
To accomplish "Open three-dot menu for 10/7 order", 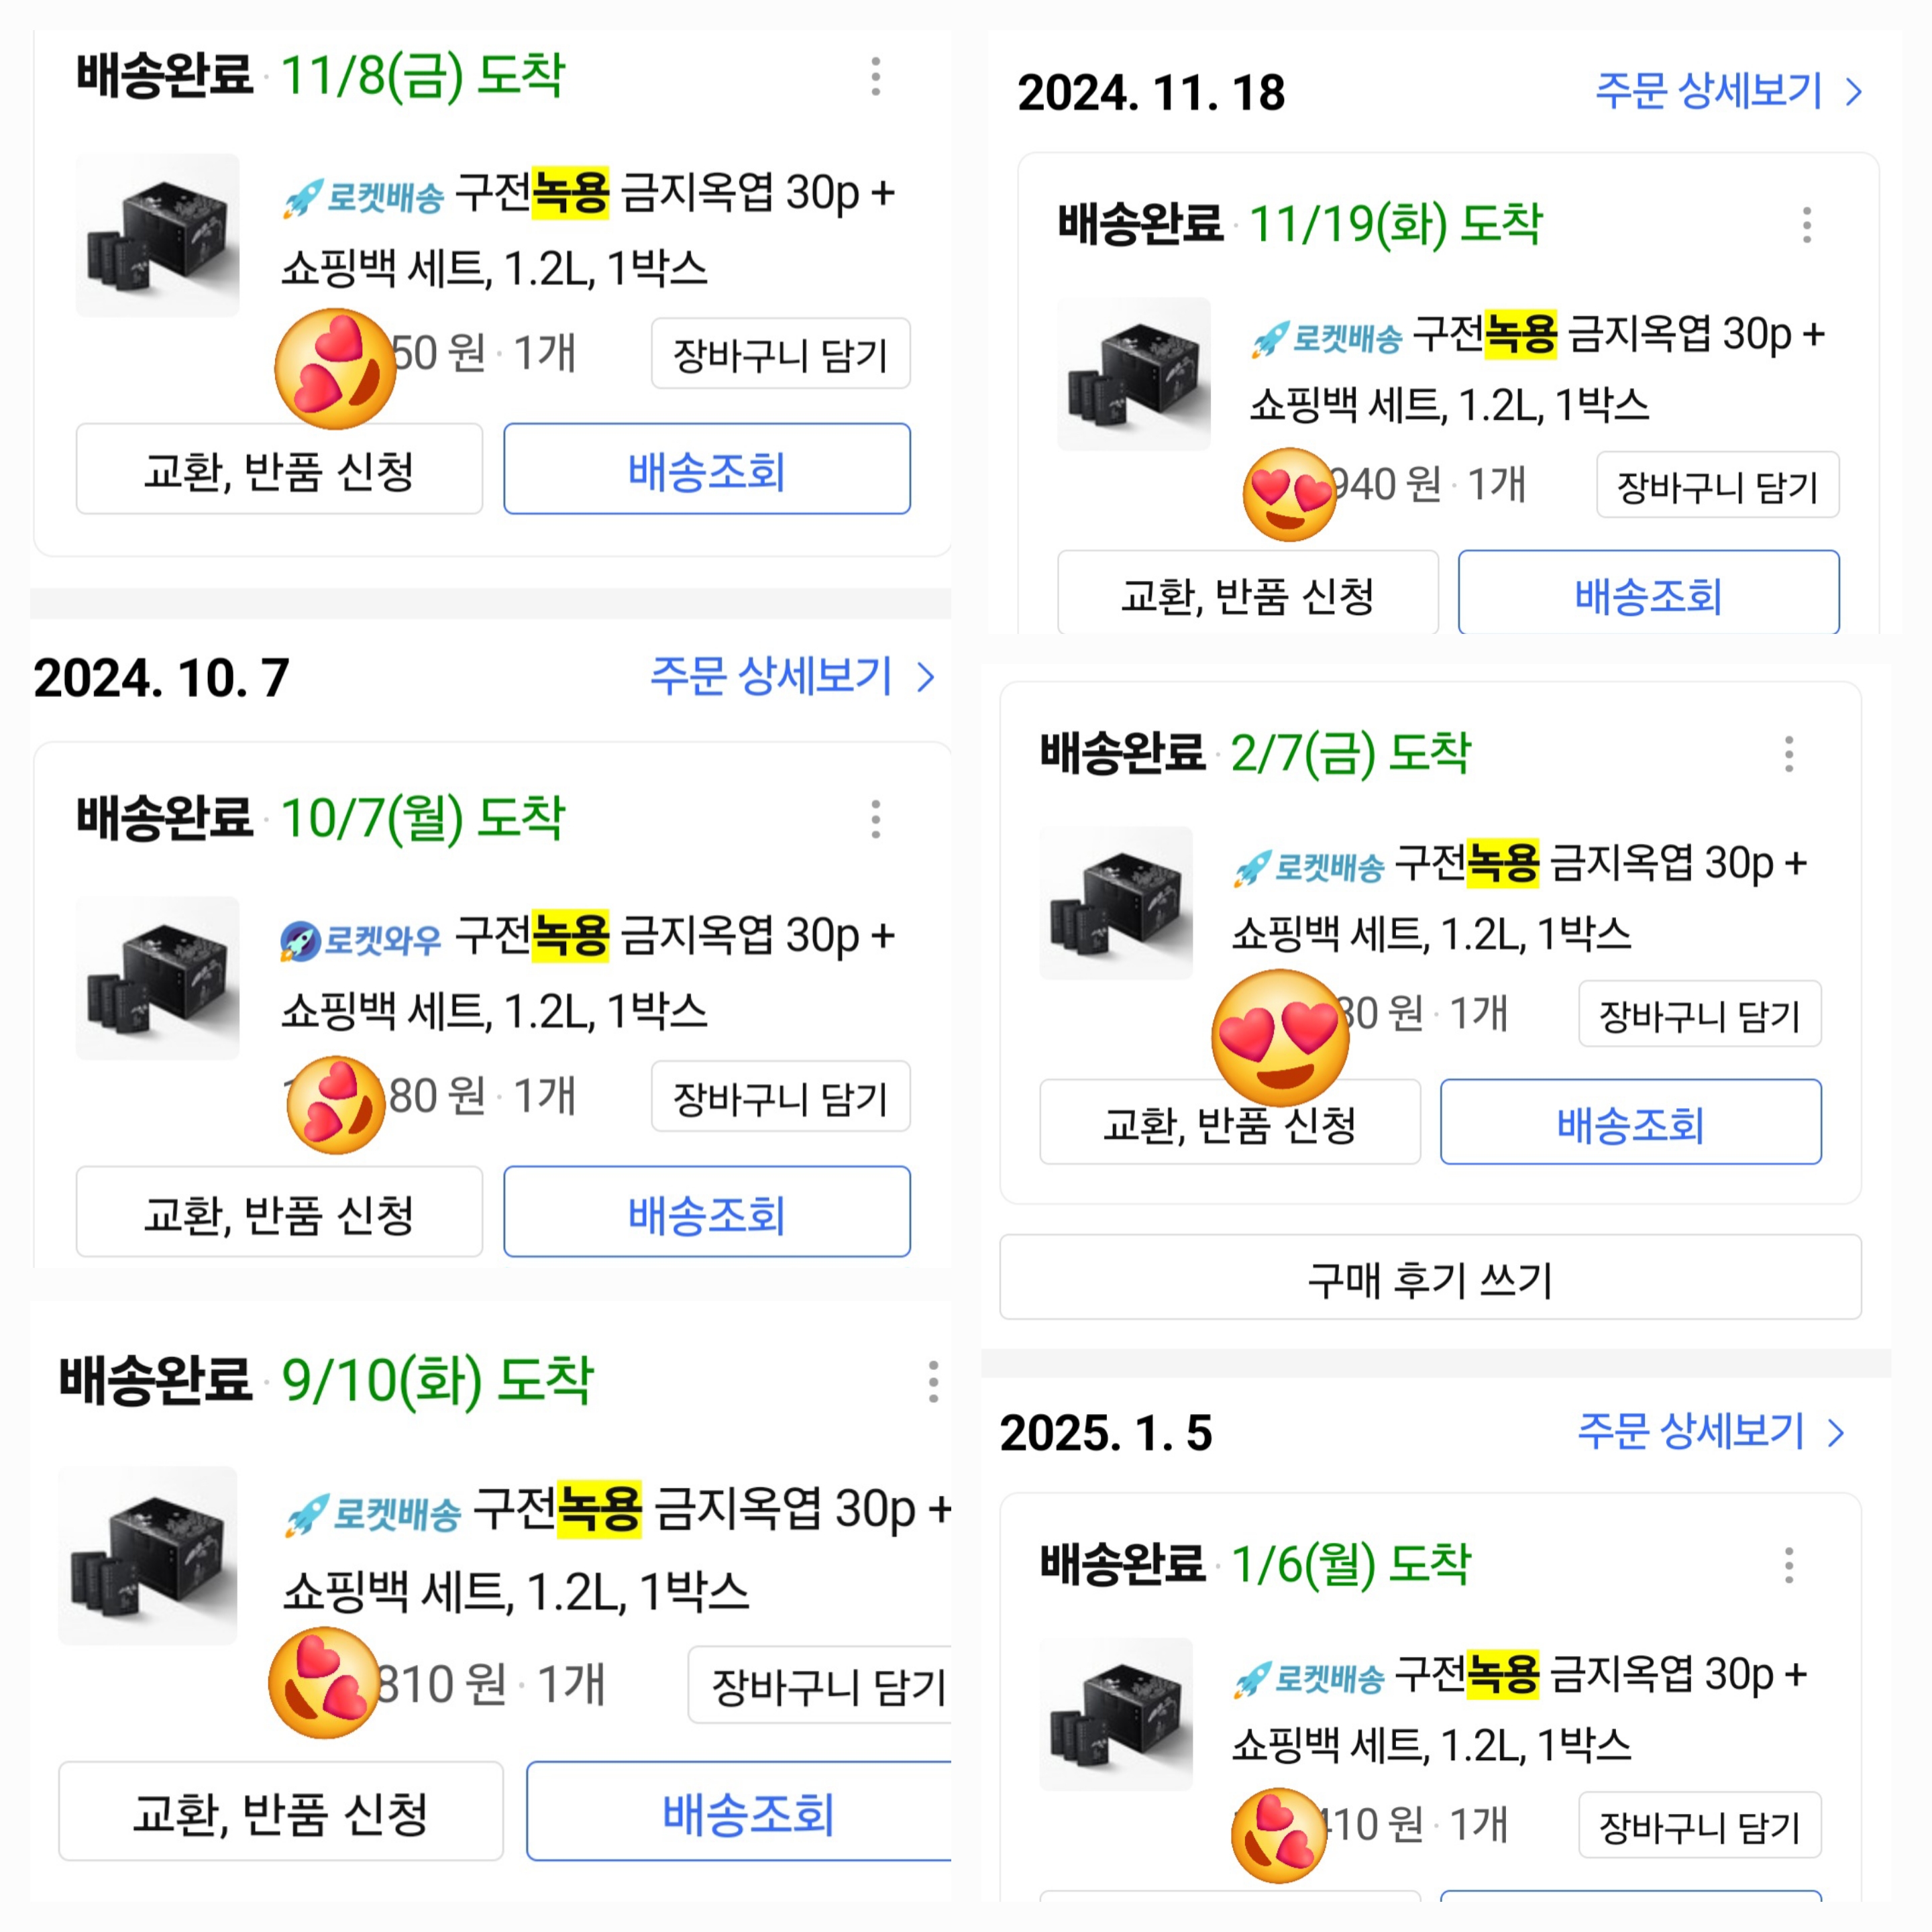I will coord(875,819).
